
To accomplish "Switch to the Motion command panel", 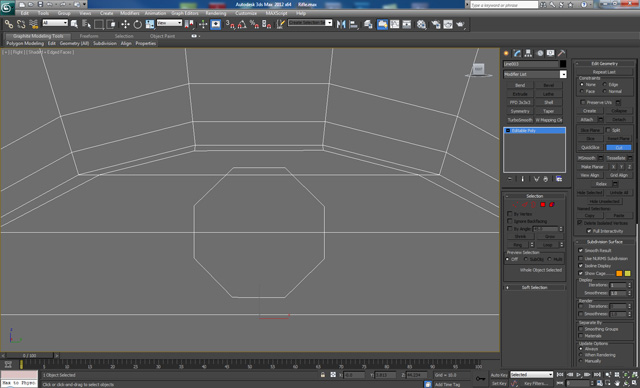I will pos(540,53).
